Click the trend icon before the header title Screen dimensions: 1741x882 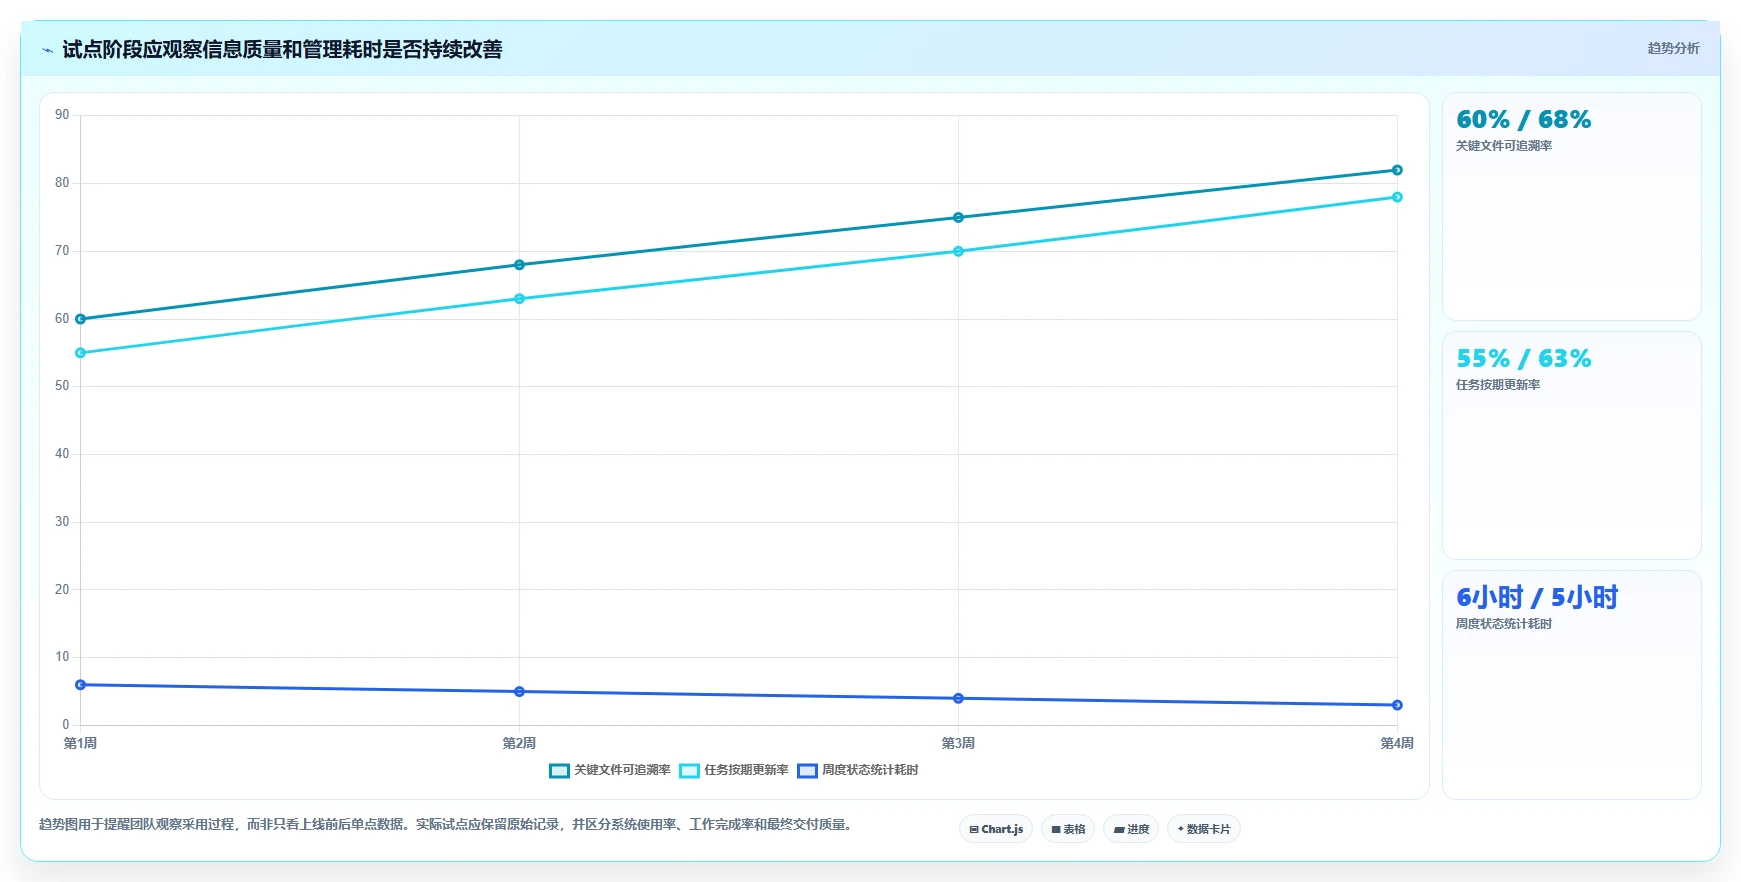[47, 50]
